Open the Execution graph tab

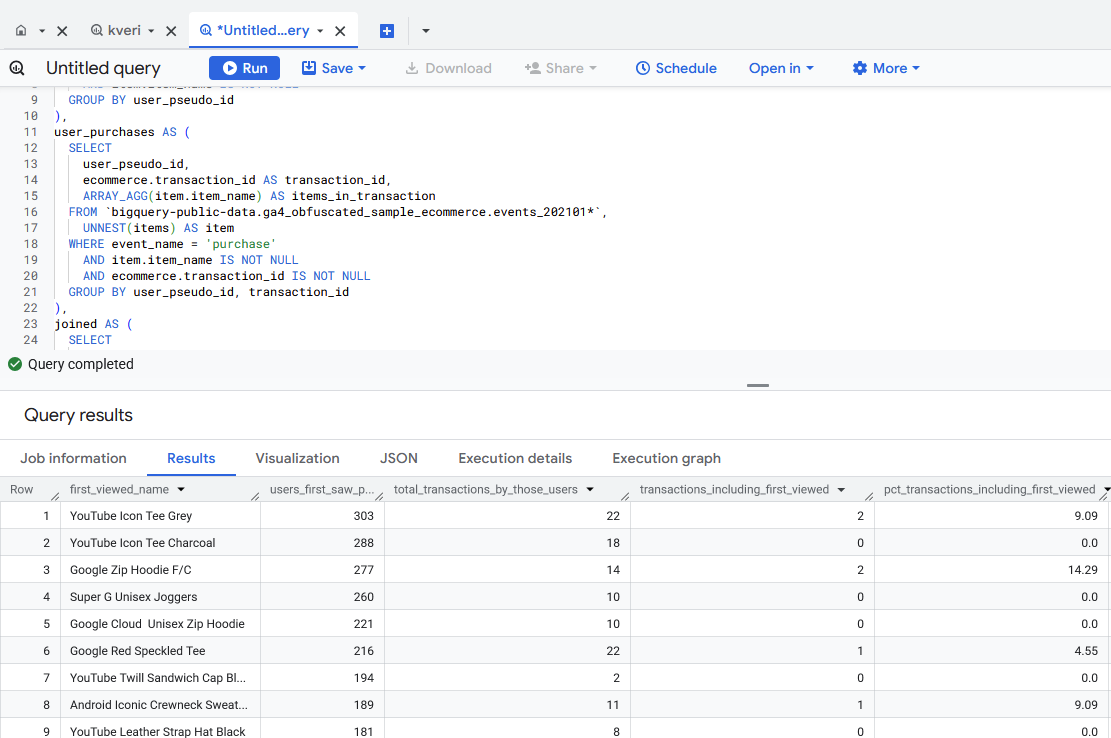[x=666, y=458]
